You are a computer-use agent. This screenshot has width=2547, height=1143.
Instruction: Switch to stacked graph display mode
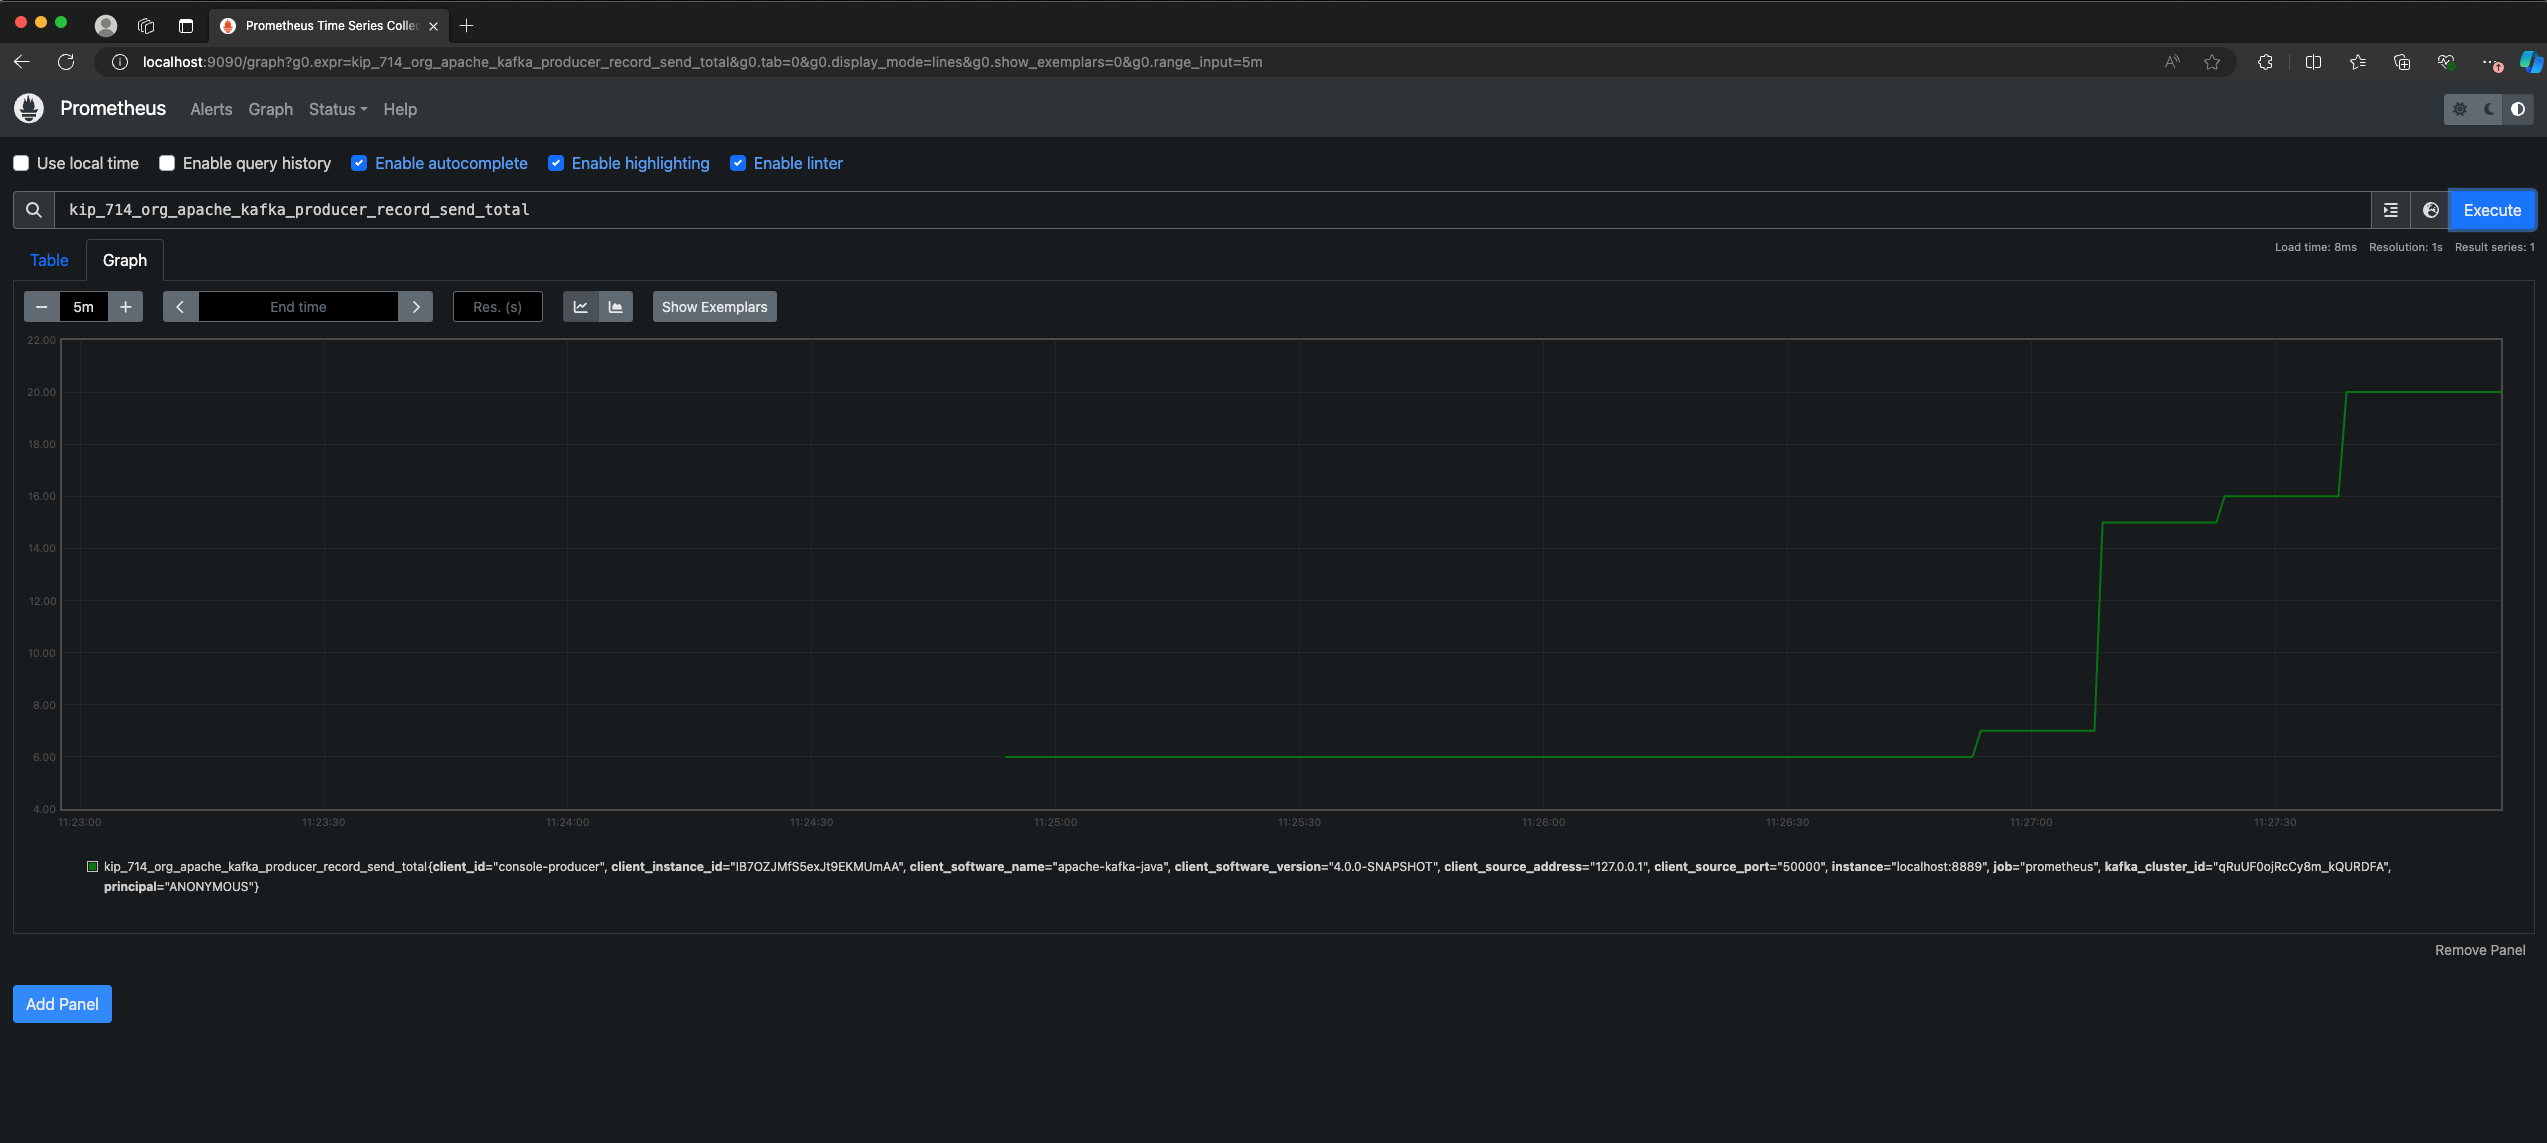point(616,307)
